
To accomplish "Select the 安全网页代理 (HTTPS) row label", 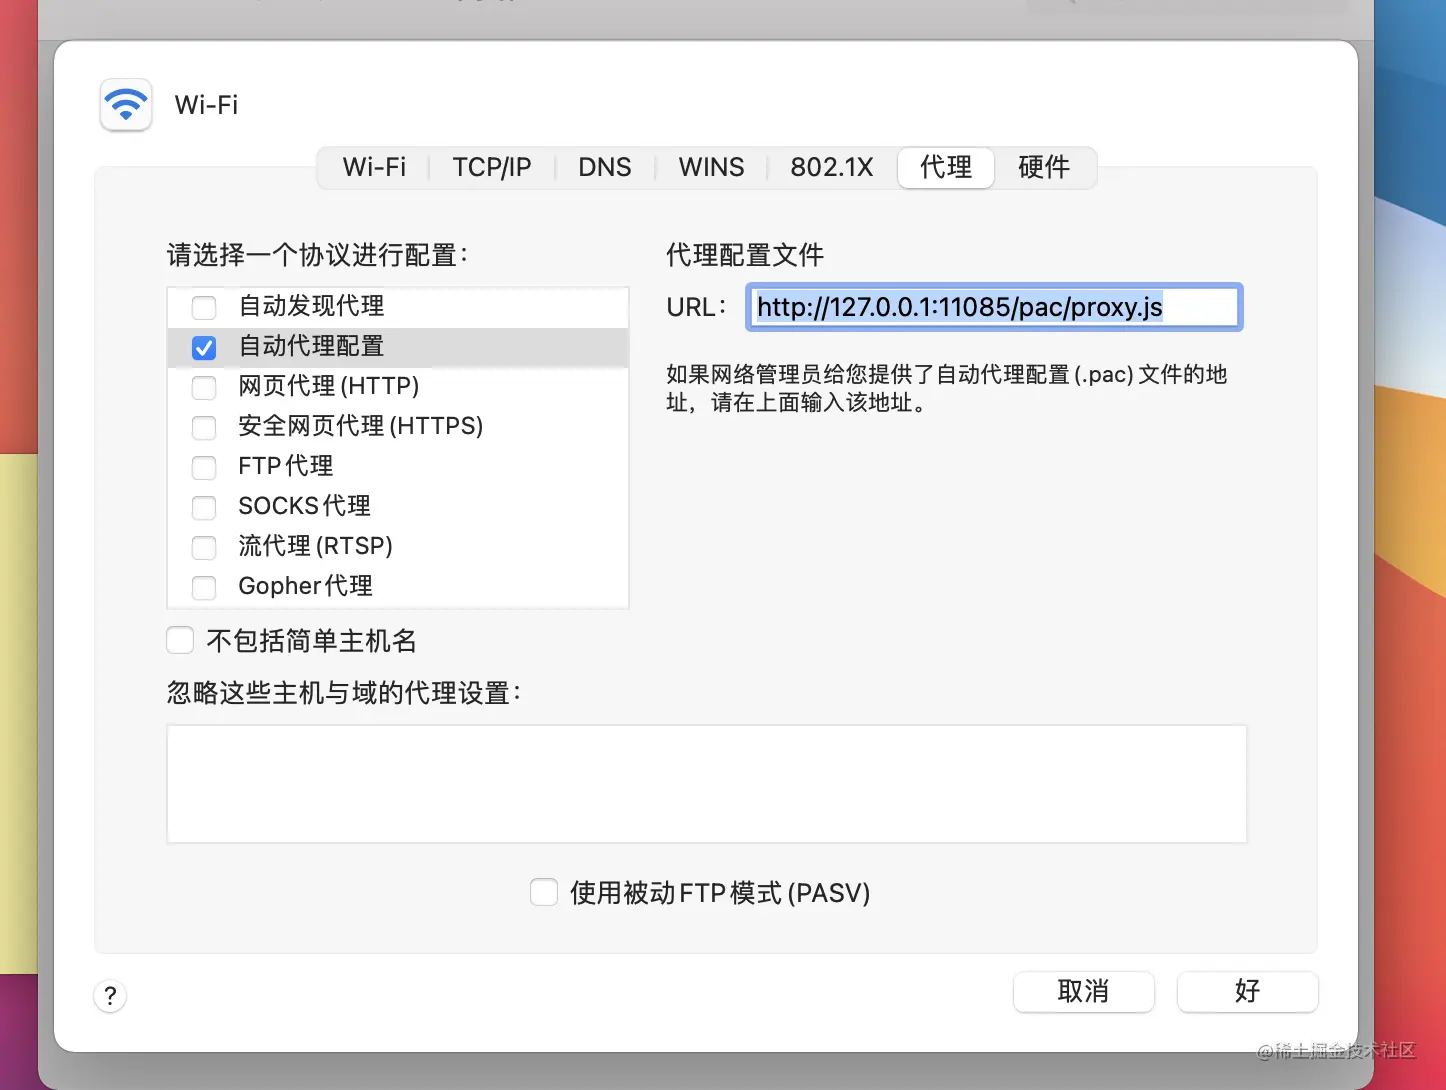I will click(360, 426).
